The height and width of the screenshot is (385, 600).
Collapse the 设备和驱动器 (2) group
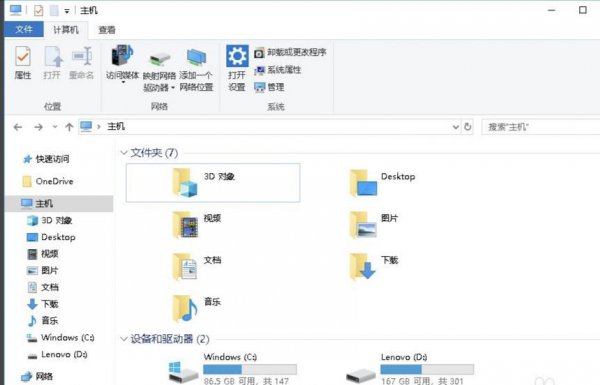[x=124, y=339]
